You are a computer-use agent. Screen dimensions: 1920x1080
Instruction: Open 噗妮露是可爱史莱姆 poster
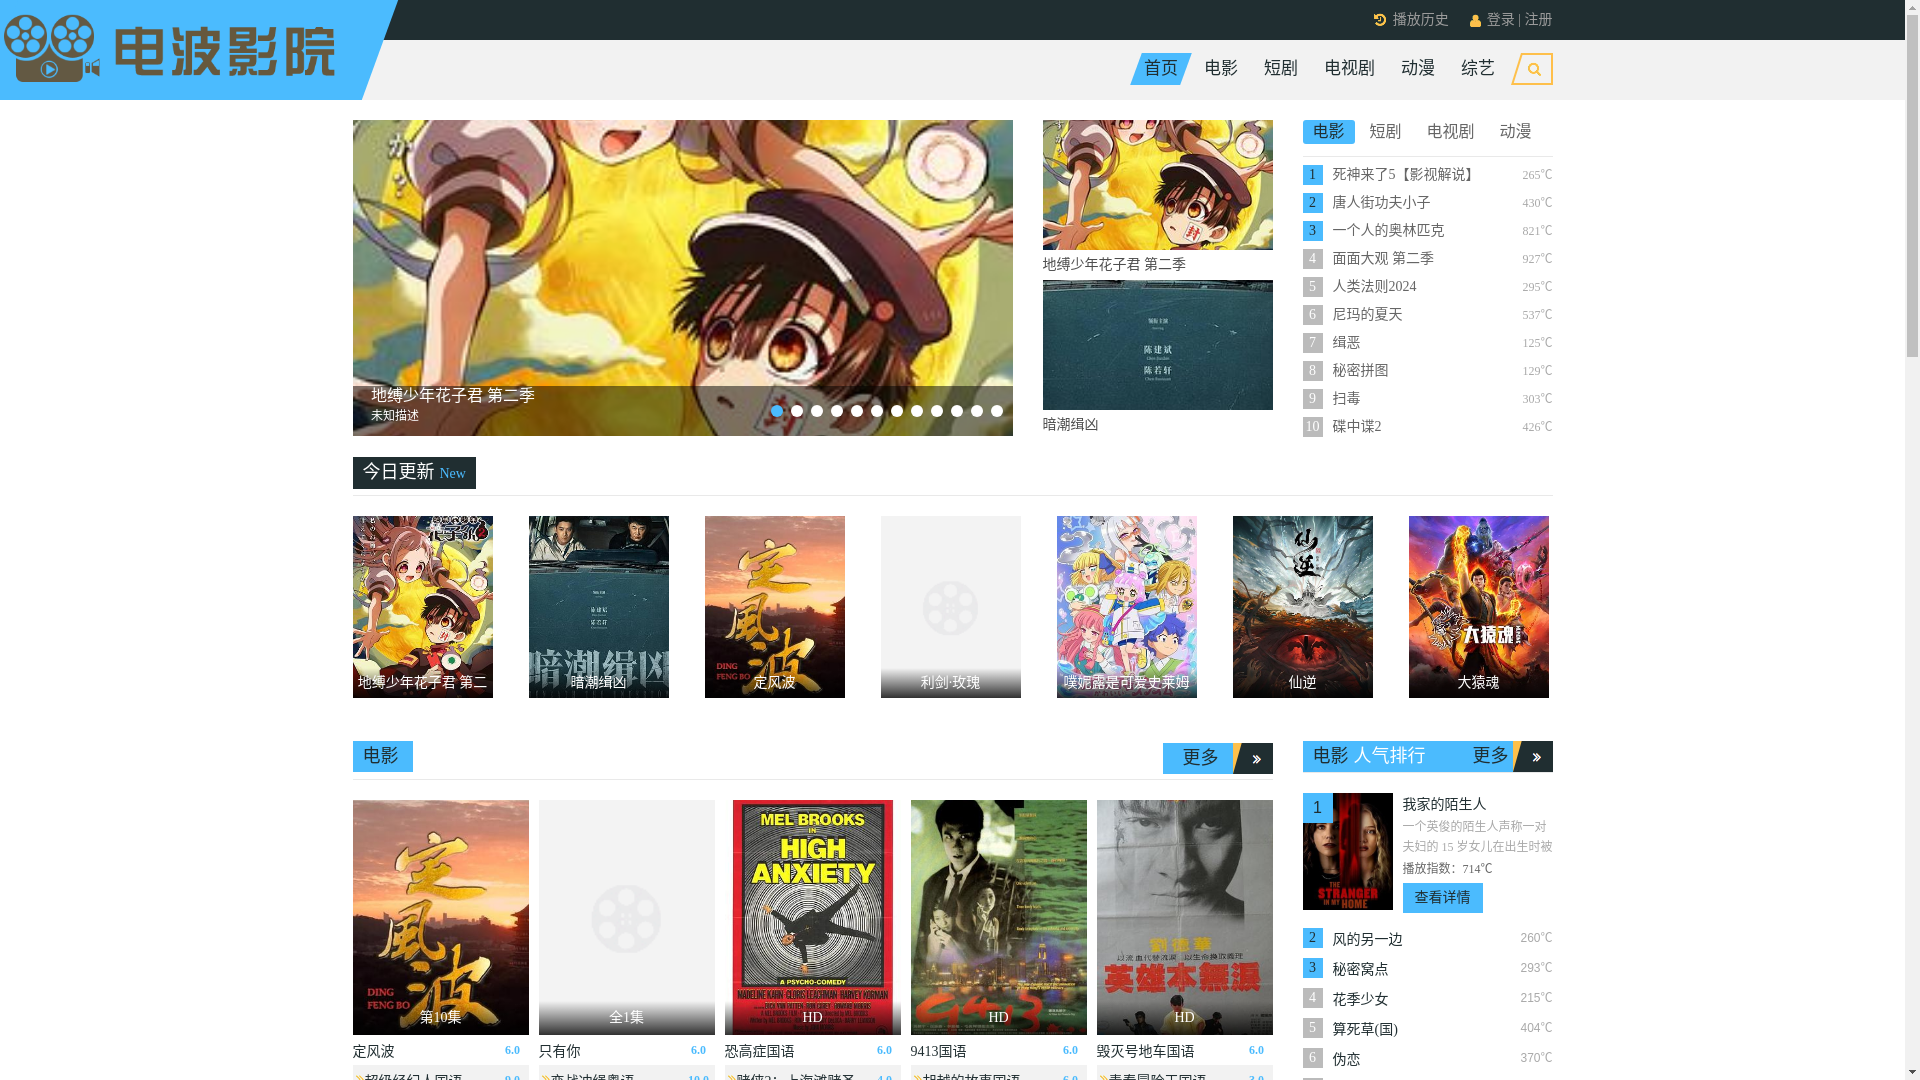[1127, 607]
